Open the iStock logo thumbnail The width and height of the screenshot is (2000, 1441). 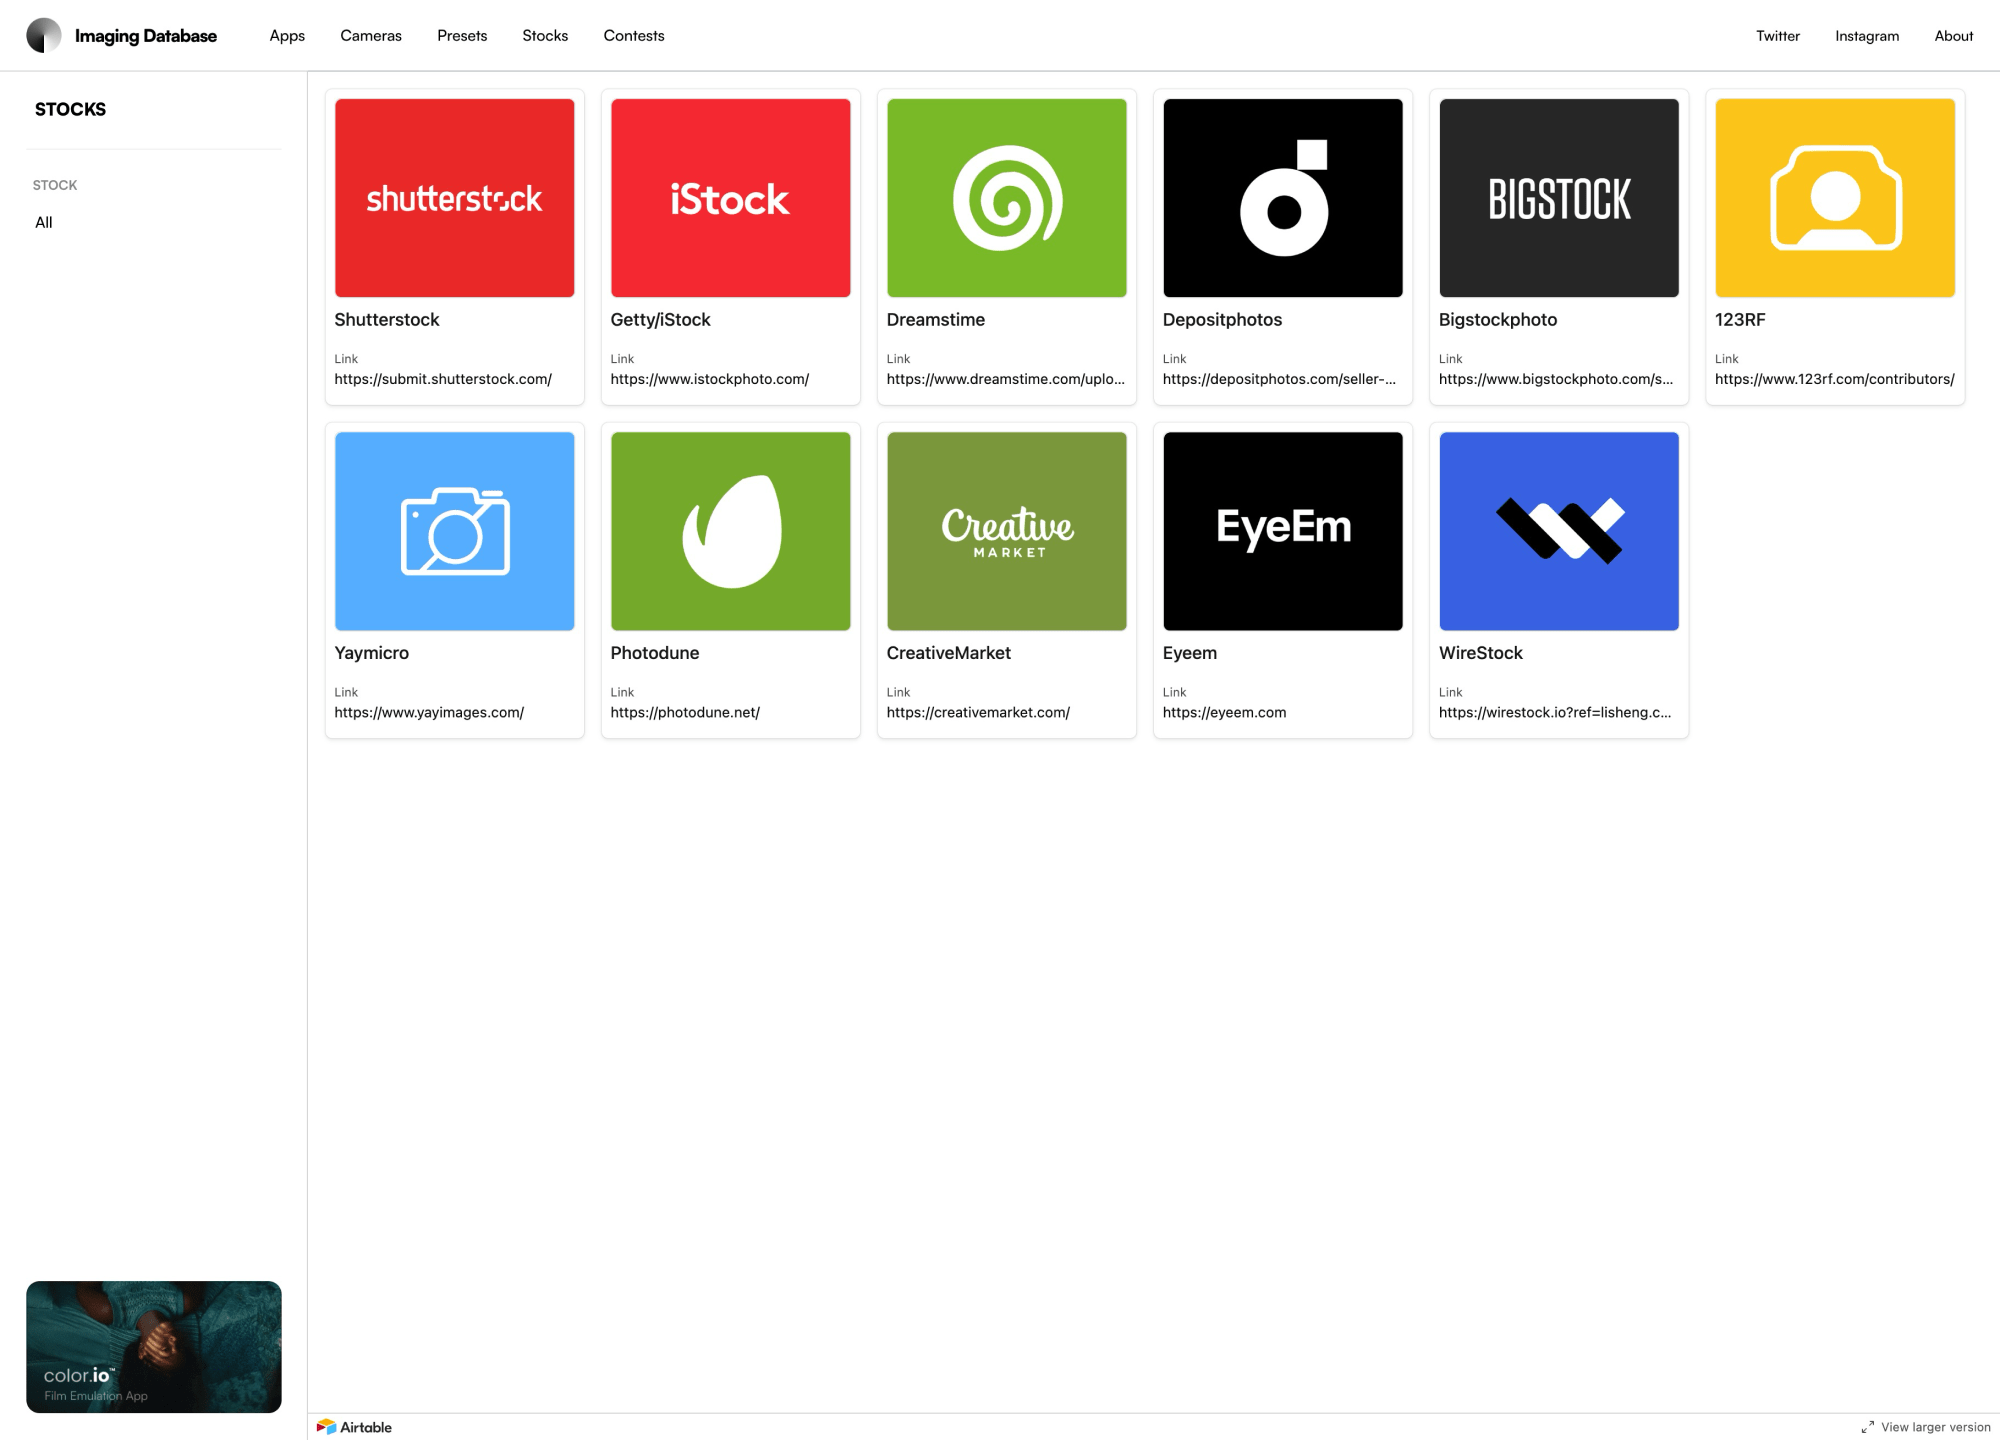coord(731,198)
